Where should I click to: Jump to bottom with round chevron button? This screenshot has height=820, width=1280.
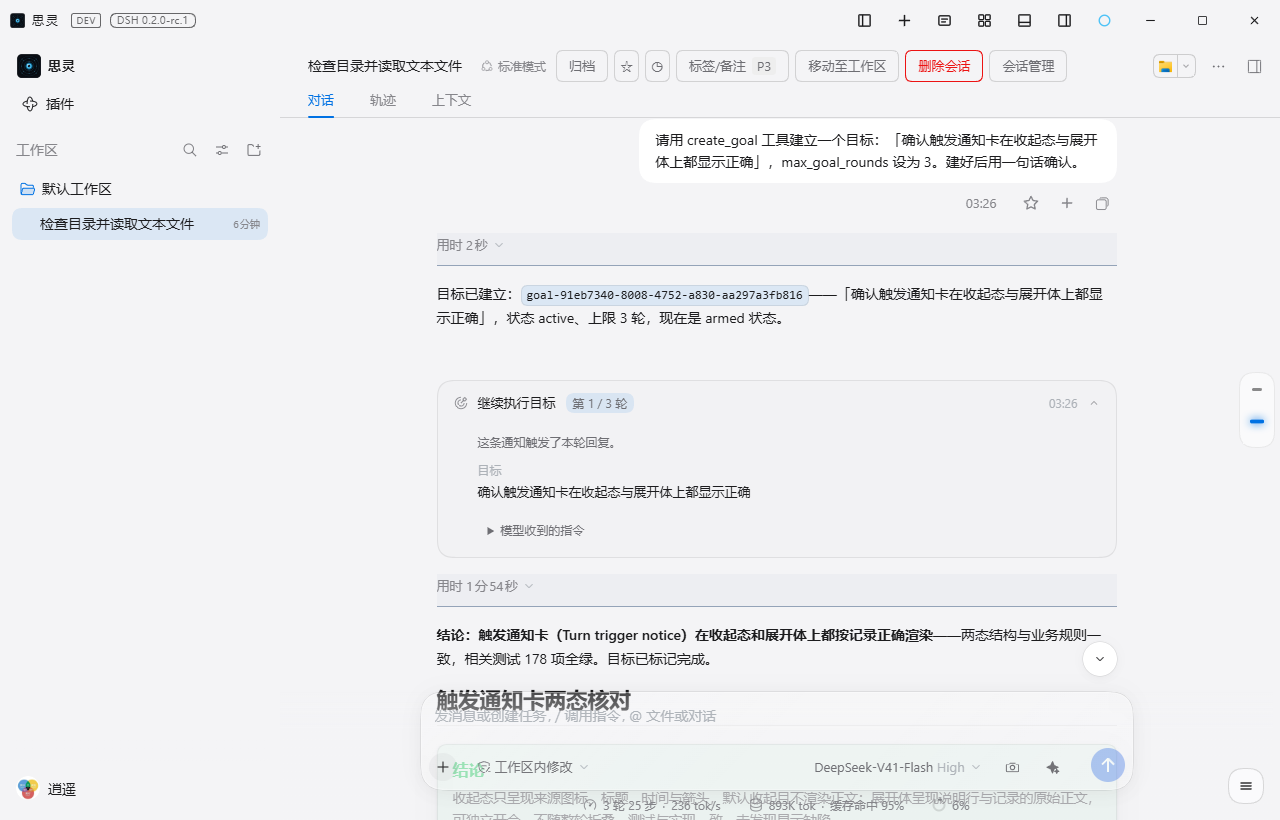[1100, 658]
